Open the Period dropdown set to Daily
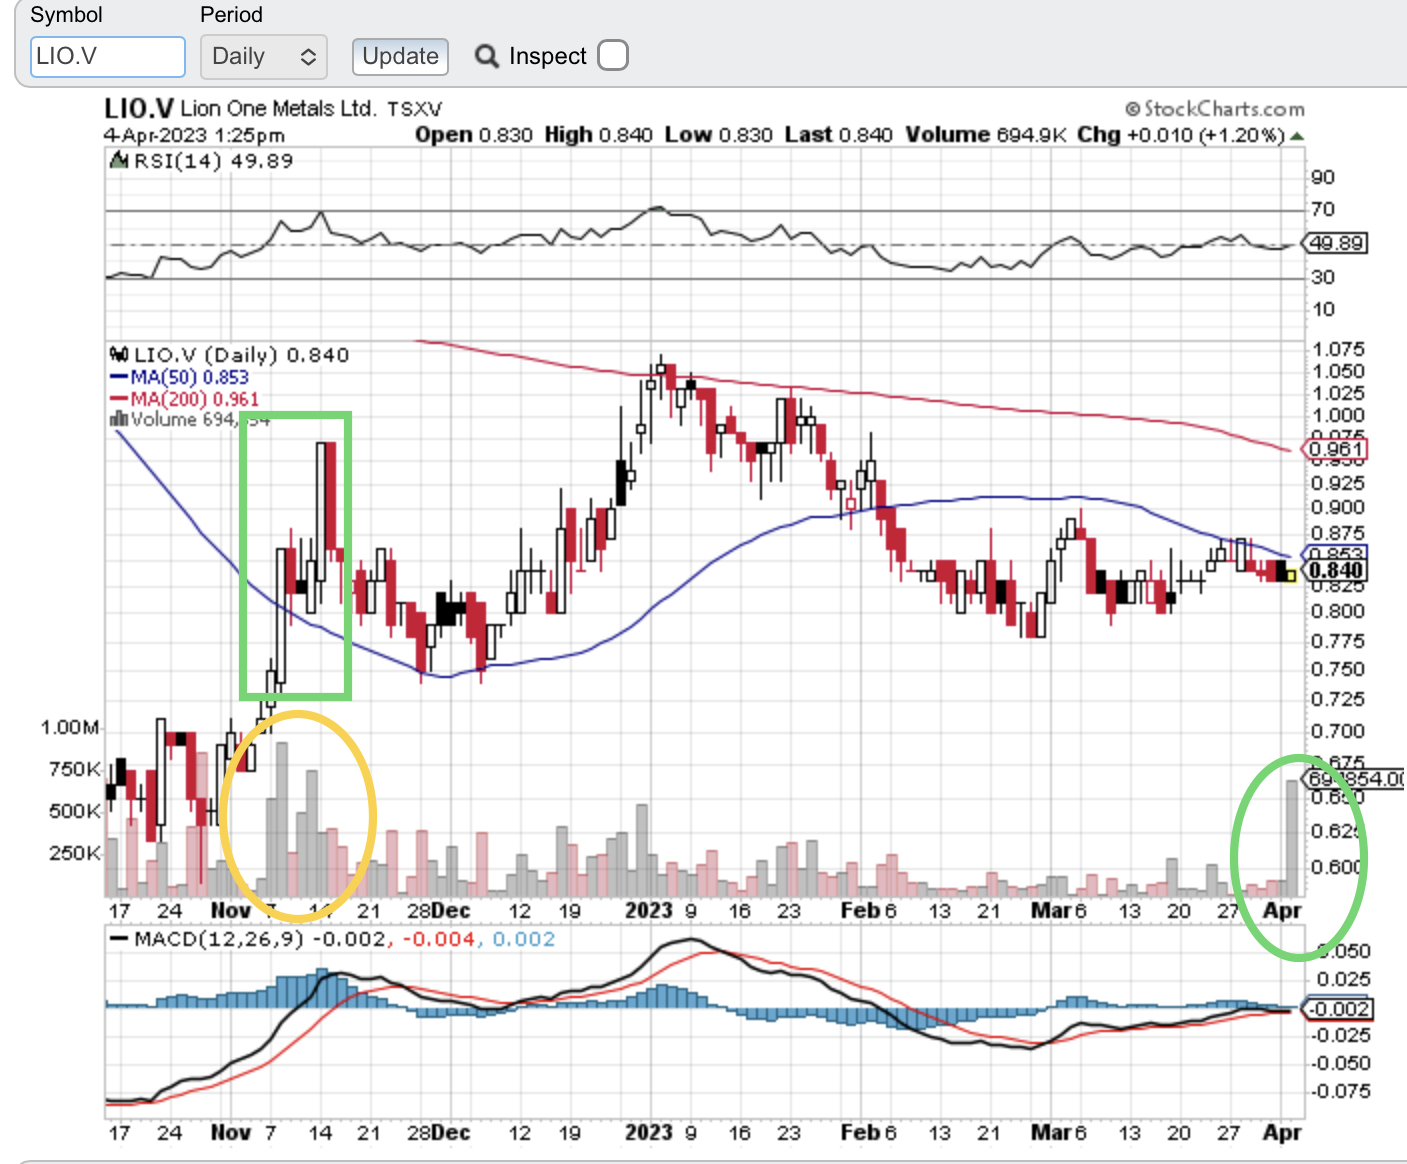 pyautogui.click(x=264, y=56)
